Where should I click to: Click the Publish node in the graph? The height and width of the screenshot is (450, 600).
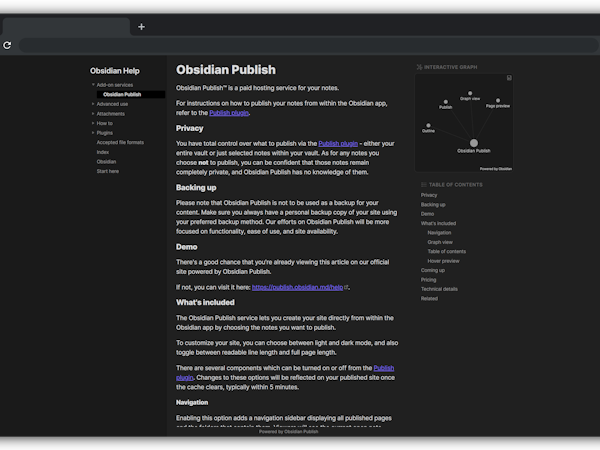(446, 100)
